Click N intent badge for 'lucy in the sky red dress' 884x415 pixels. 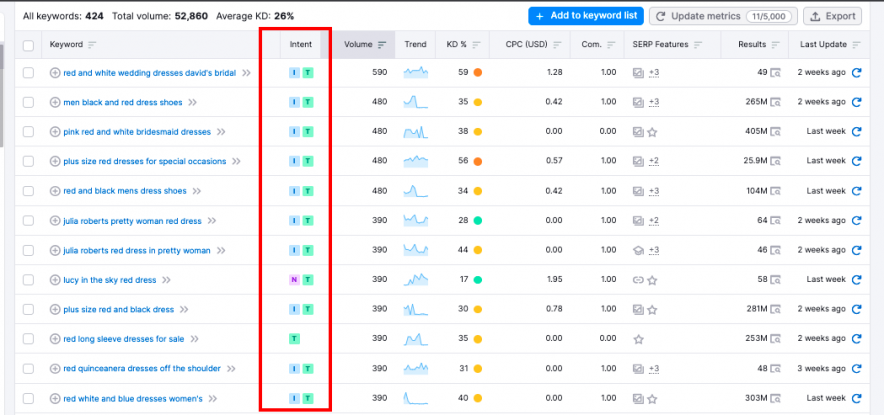point(294,280)
